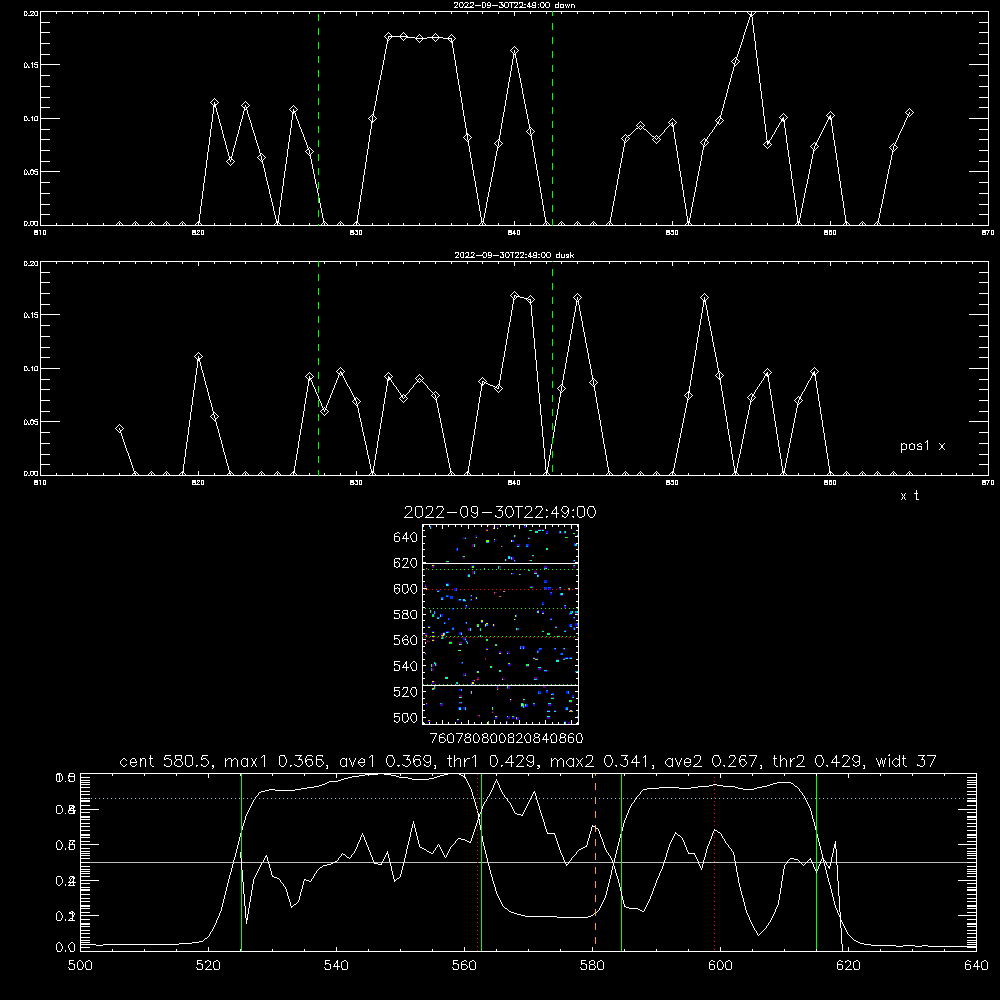The image size is (1000, 1000).
Task: Click the color image y-axis label 600
Action: tap(406, 589)
